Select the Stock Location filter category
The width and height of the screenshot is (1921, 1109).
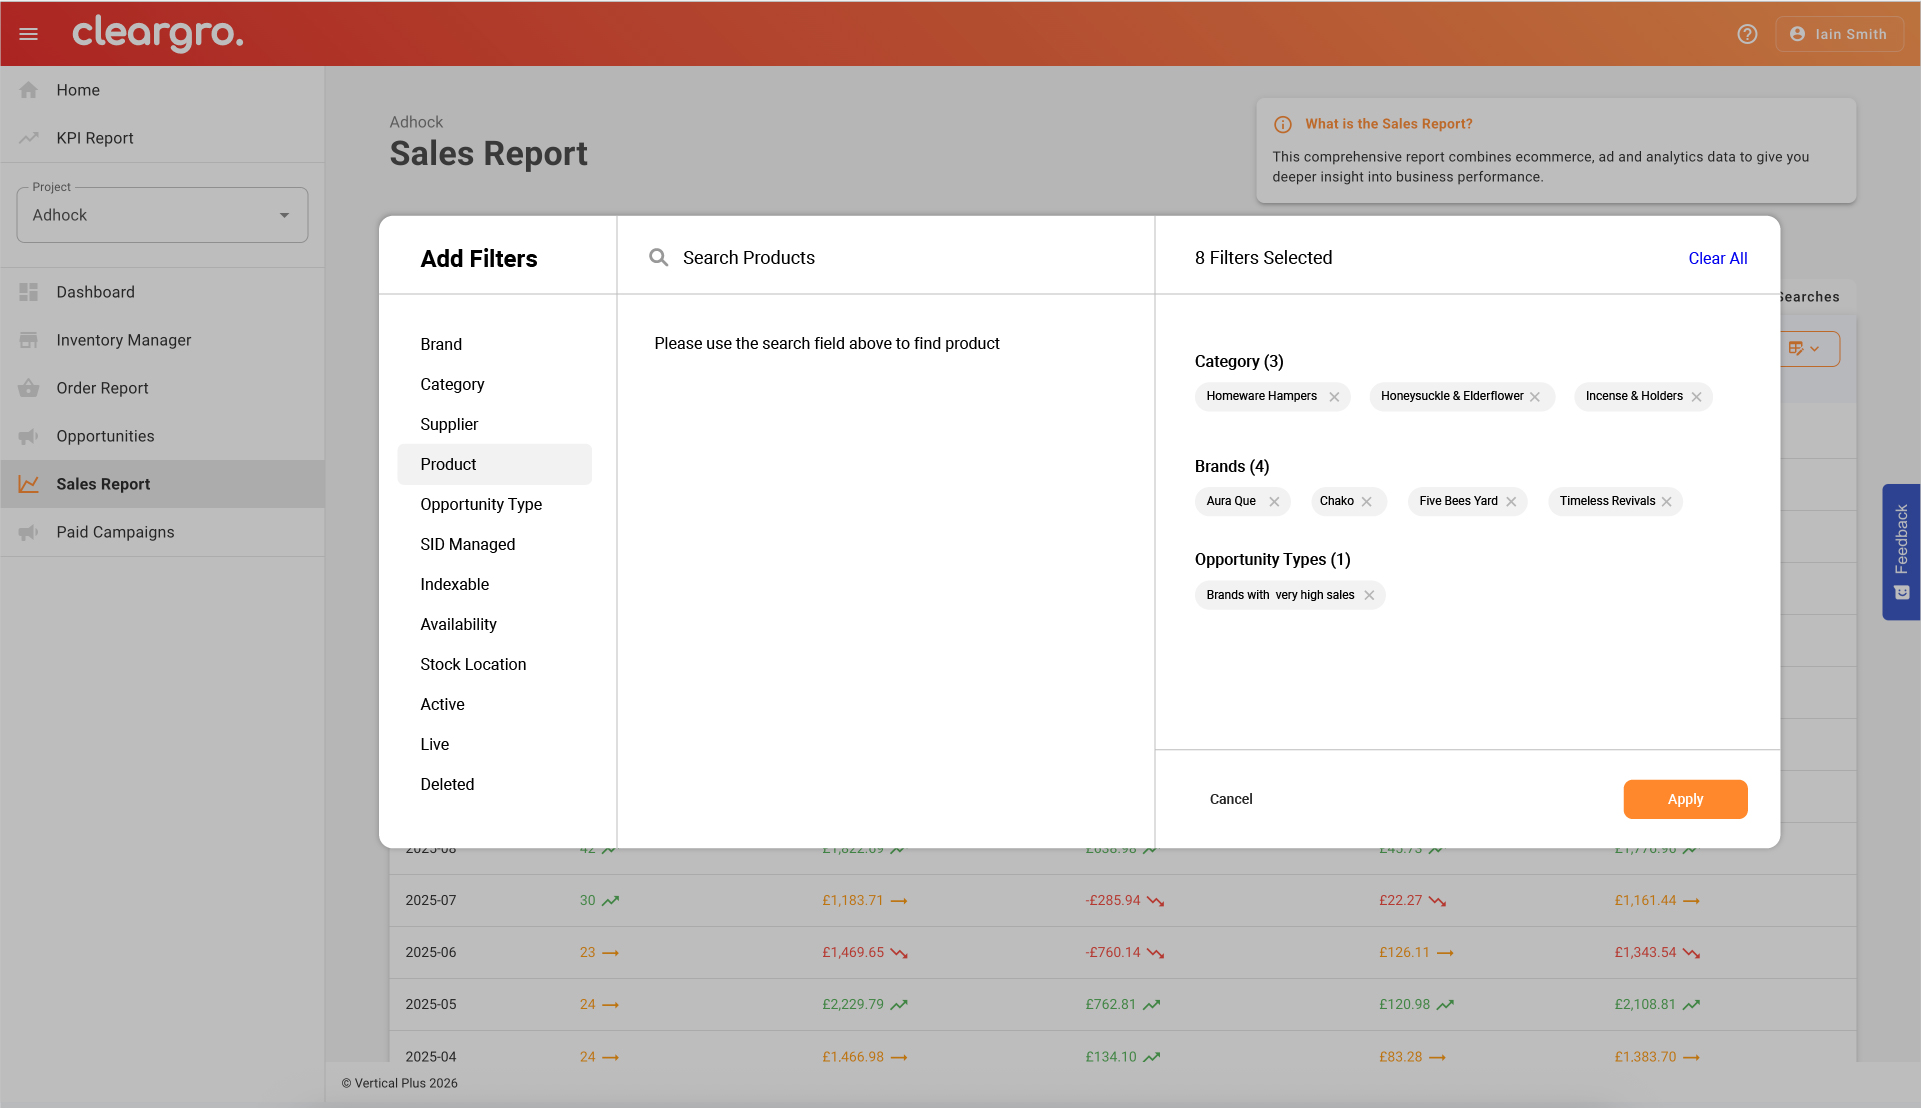(473, 665)
